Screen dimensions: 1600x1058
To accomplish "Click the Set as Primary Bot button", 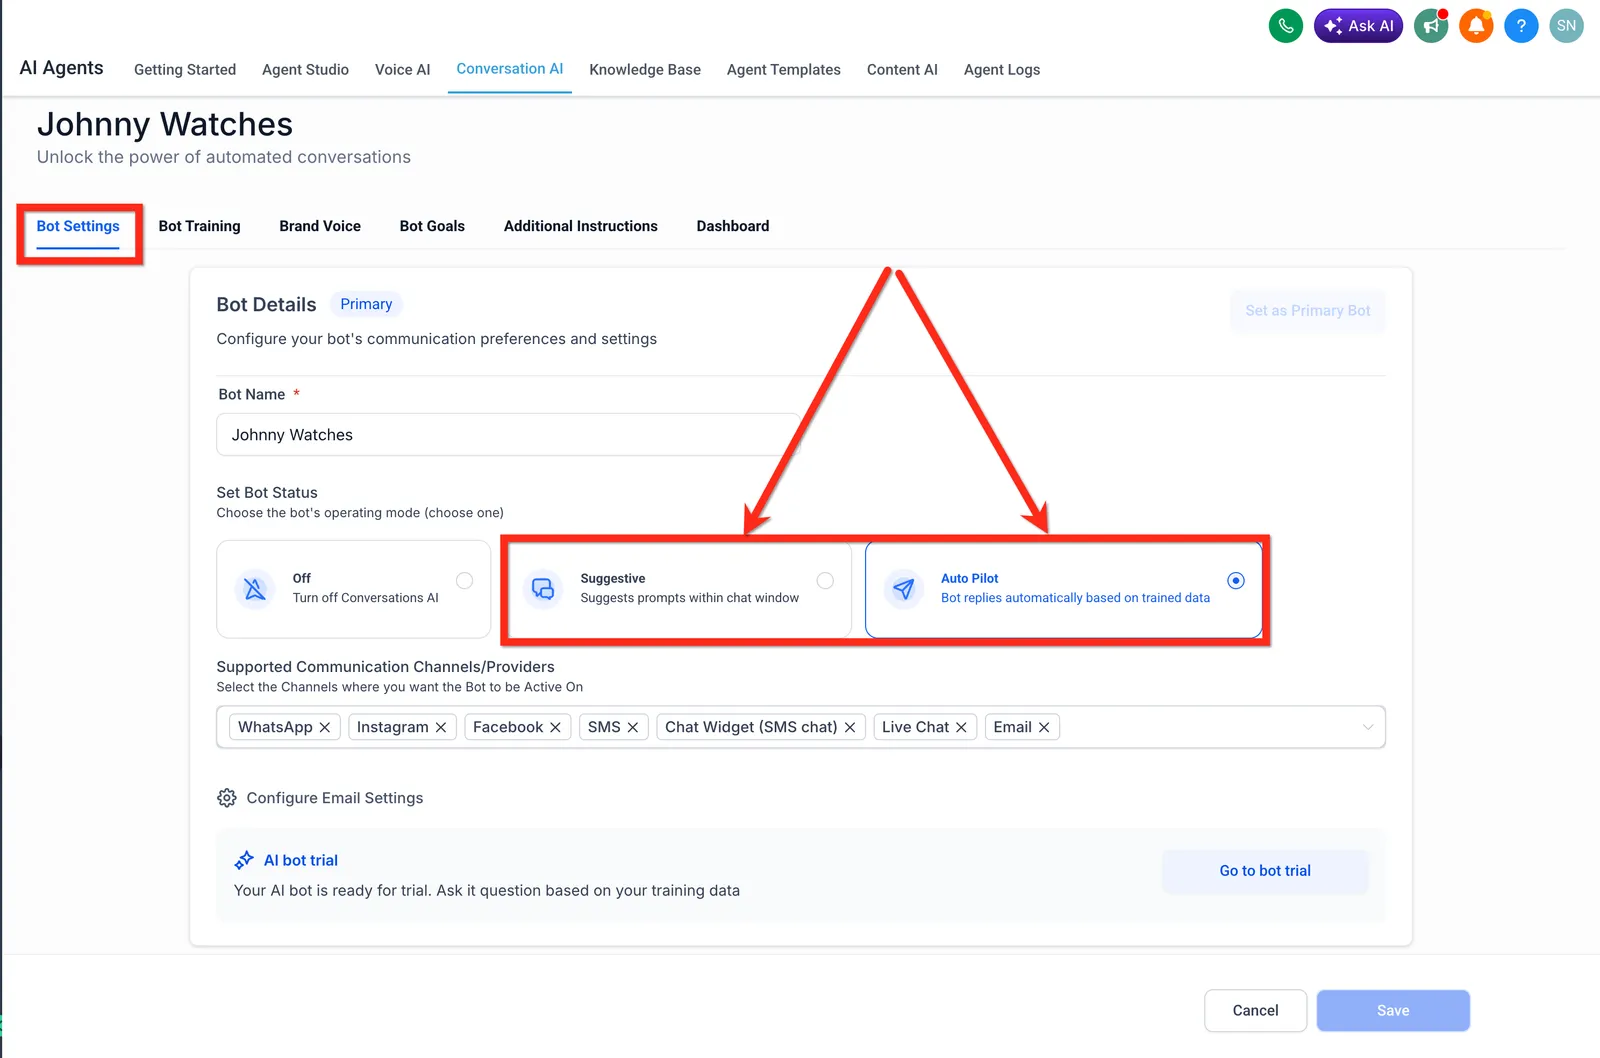I will tap(1308, 311).
